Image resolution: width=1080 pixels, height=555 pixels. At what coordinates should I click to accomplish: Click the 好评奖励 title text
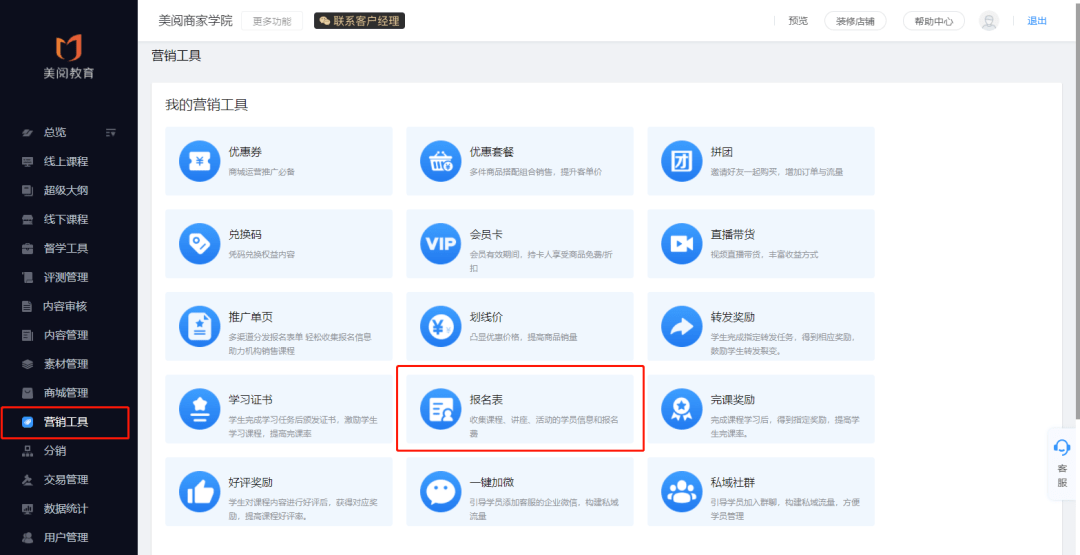click(251, 483)
